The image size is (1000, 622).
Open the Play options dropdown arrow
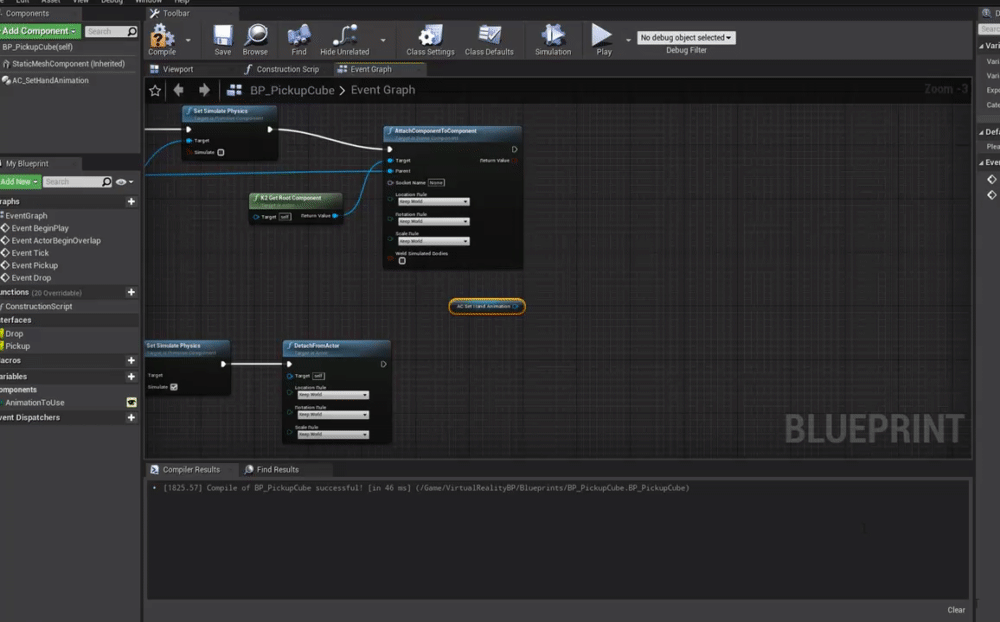628,40
